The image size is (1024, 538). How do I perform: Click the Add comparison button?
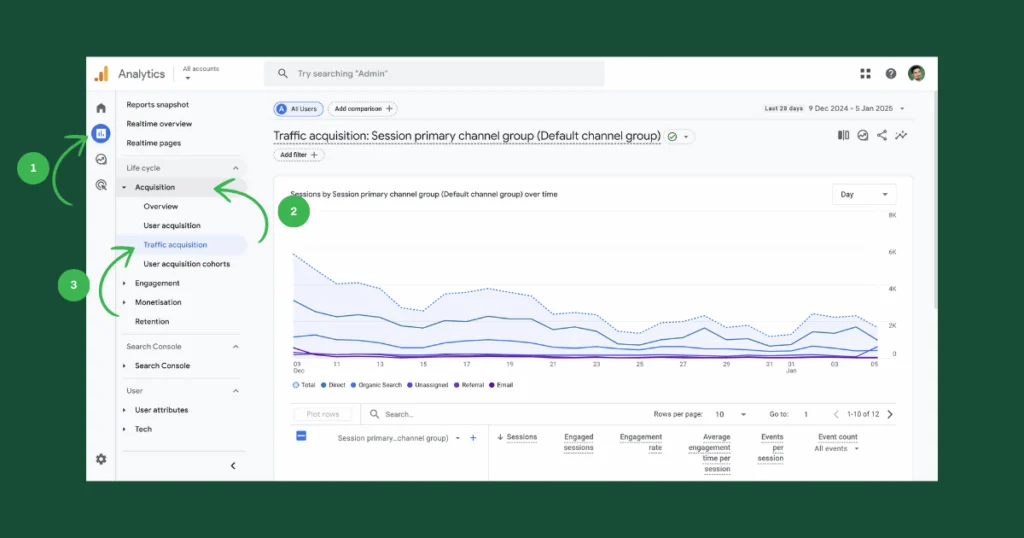(x=363, y=109)
